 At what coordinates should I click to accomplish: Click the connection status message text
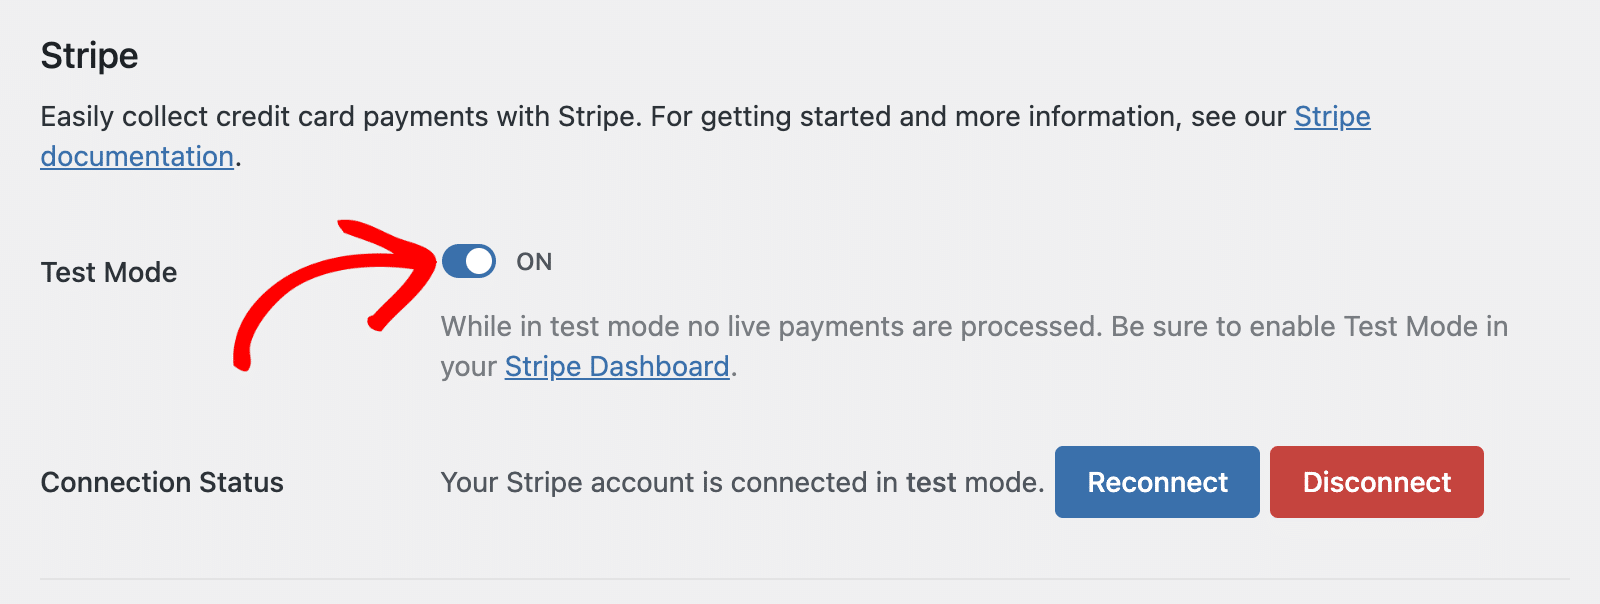[x=740, y=482]
